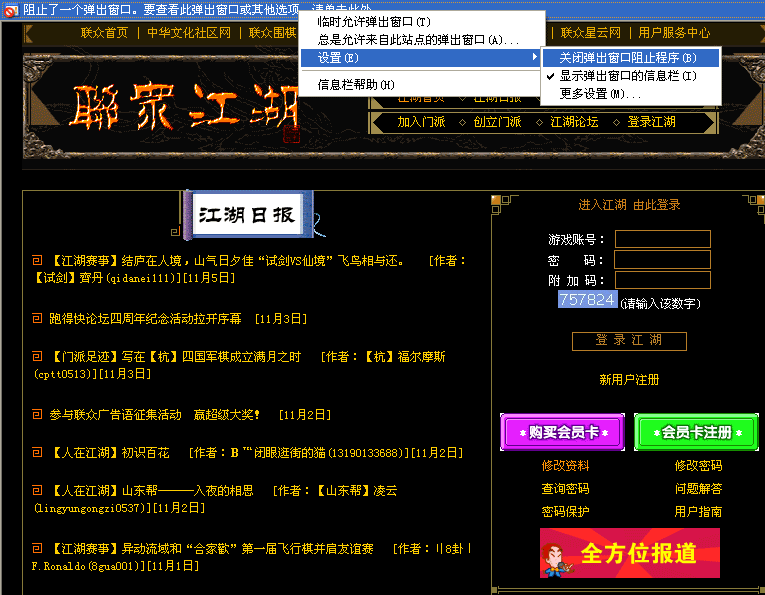Click the bullet icon beside 【门派足迹】 article

pos(37,356)
